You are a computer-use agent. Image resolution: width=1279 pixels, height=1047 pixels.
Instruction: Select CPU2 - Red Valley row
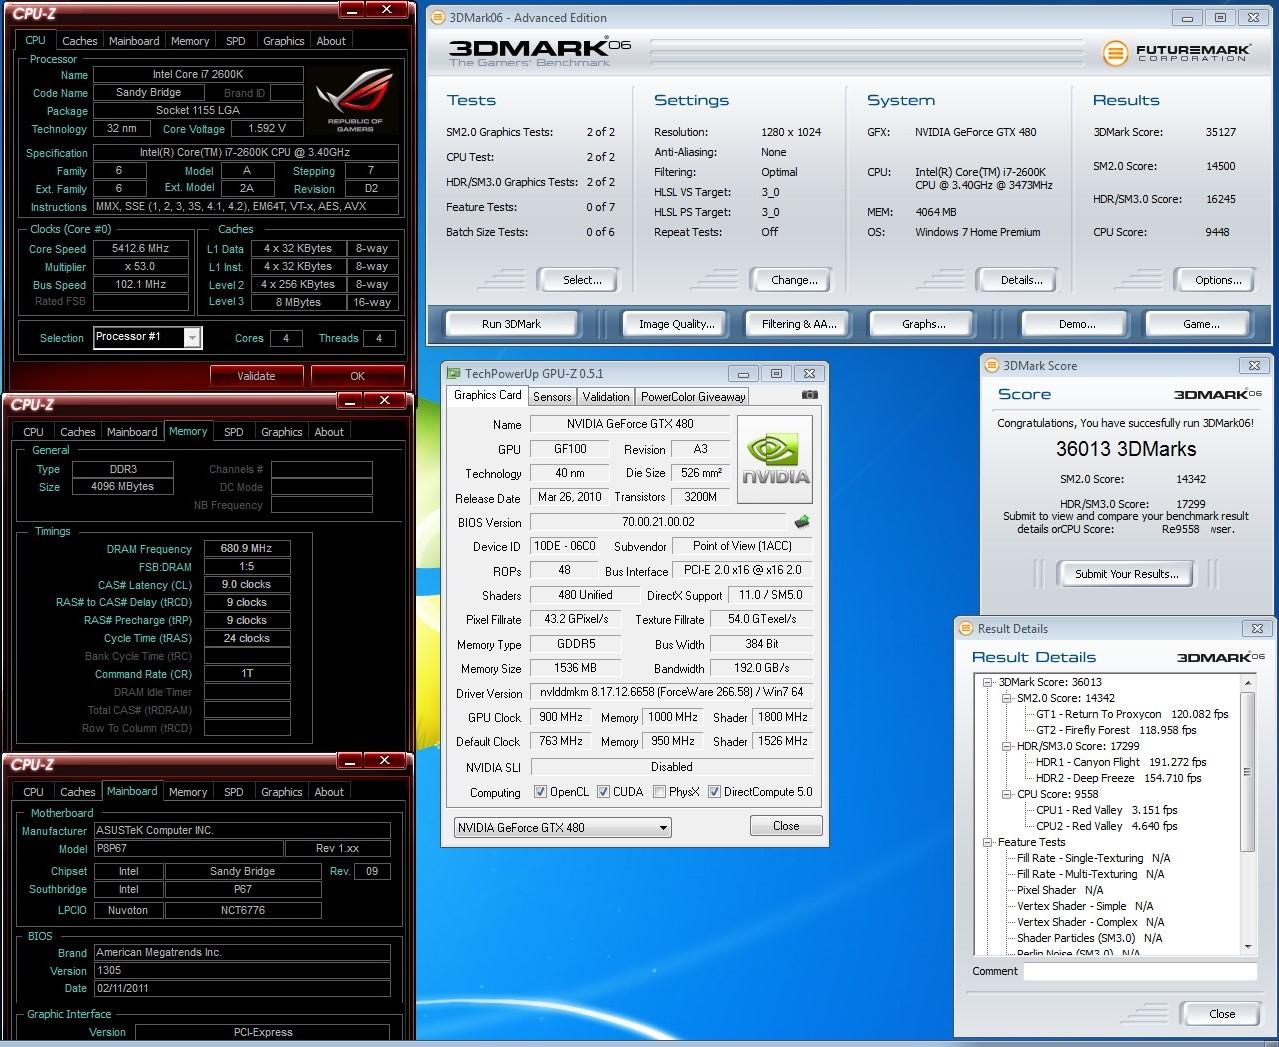1106,826
